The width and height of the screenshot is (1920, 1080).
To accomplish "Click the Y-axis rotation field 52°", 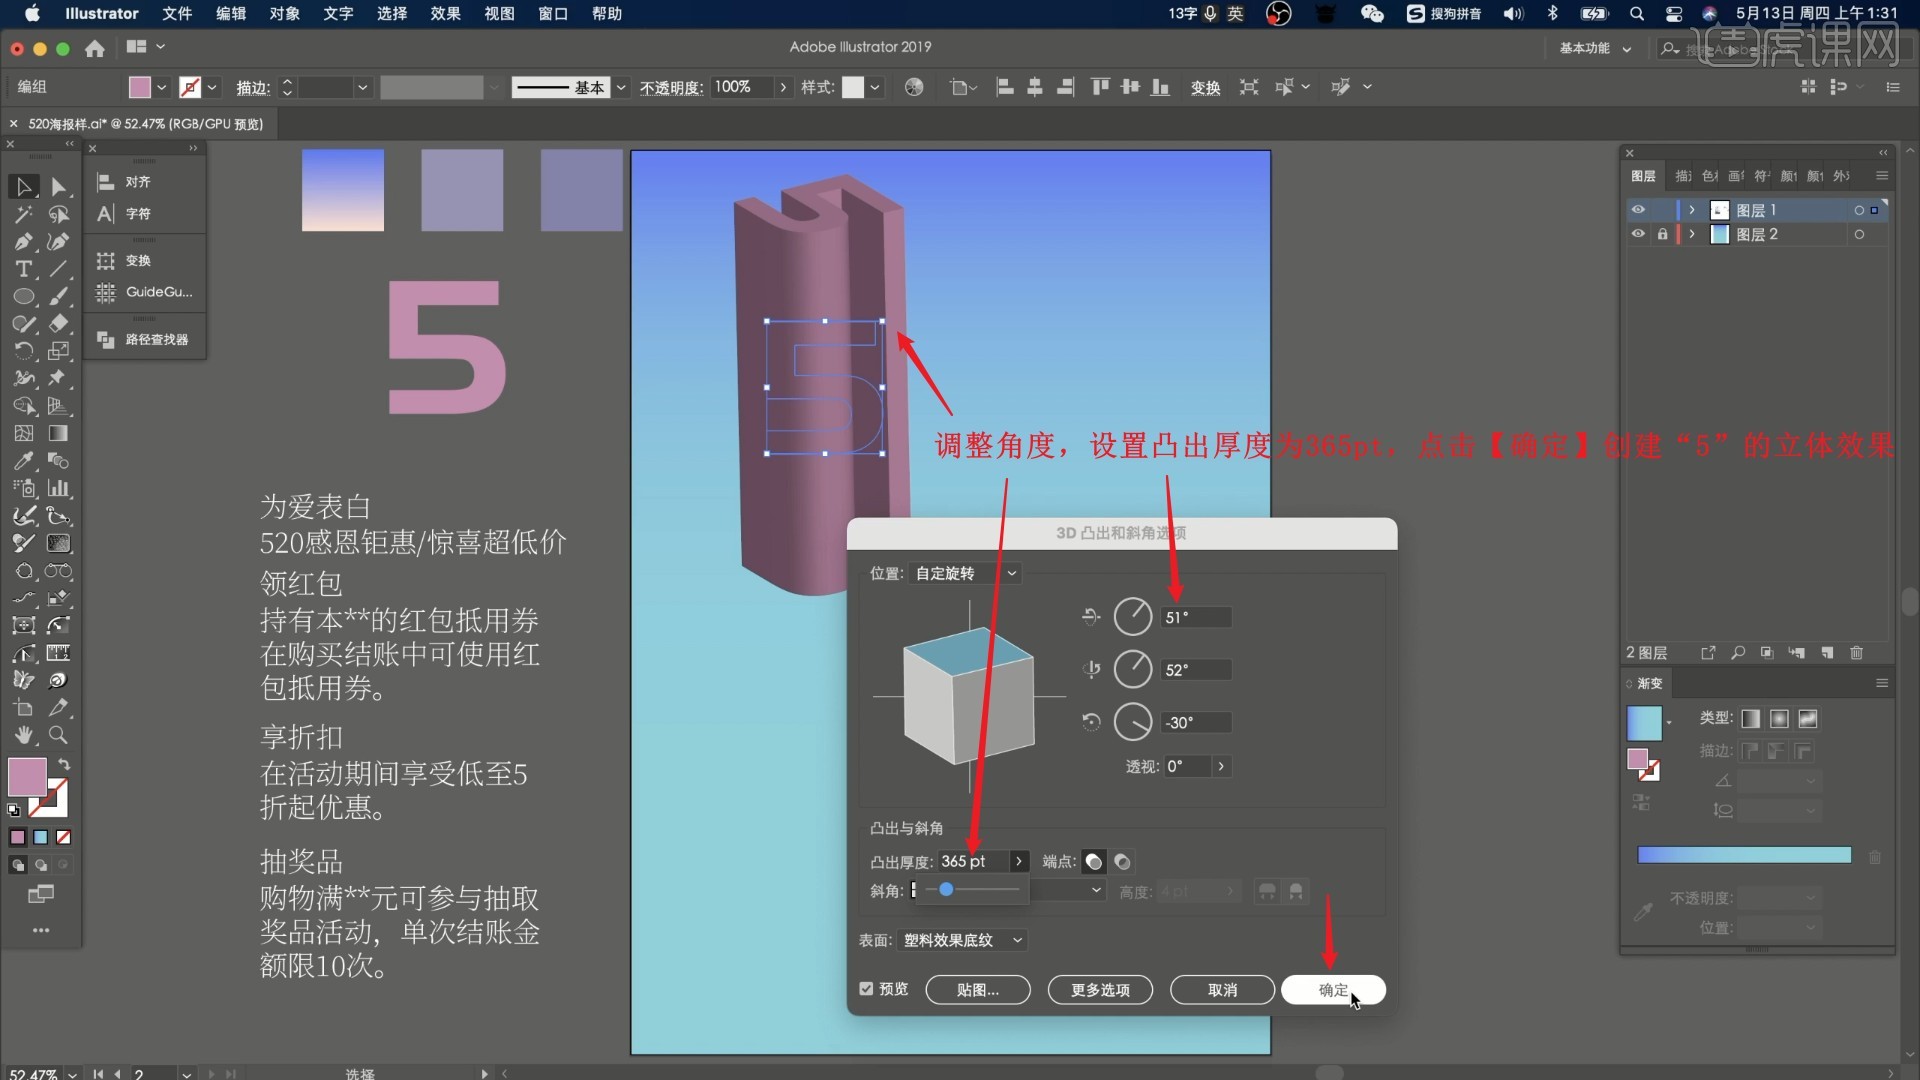I will pyautogui.click(x=1196, y=670).
